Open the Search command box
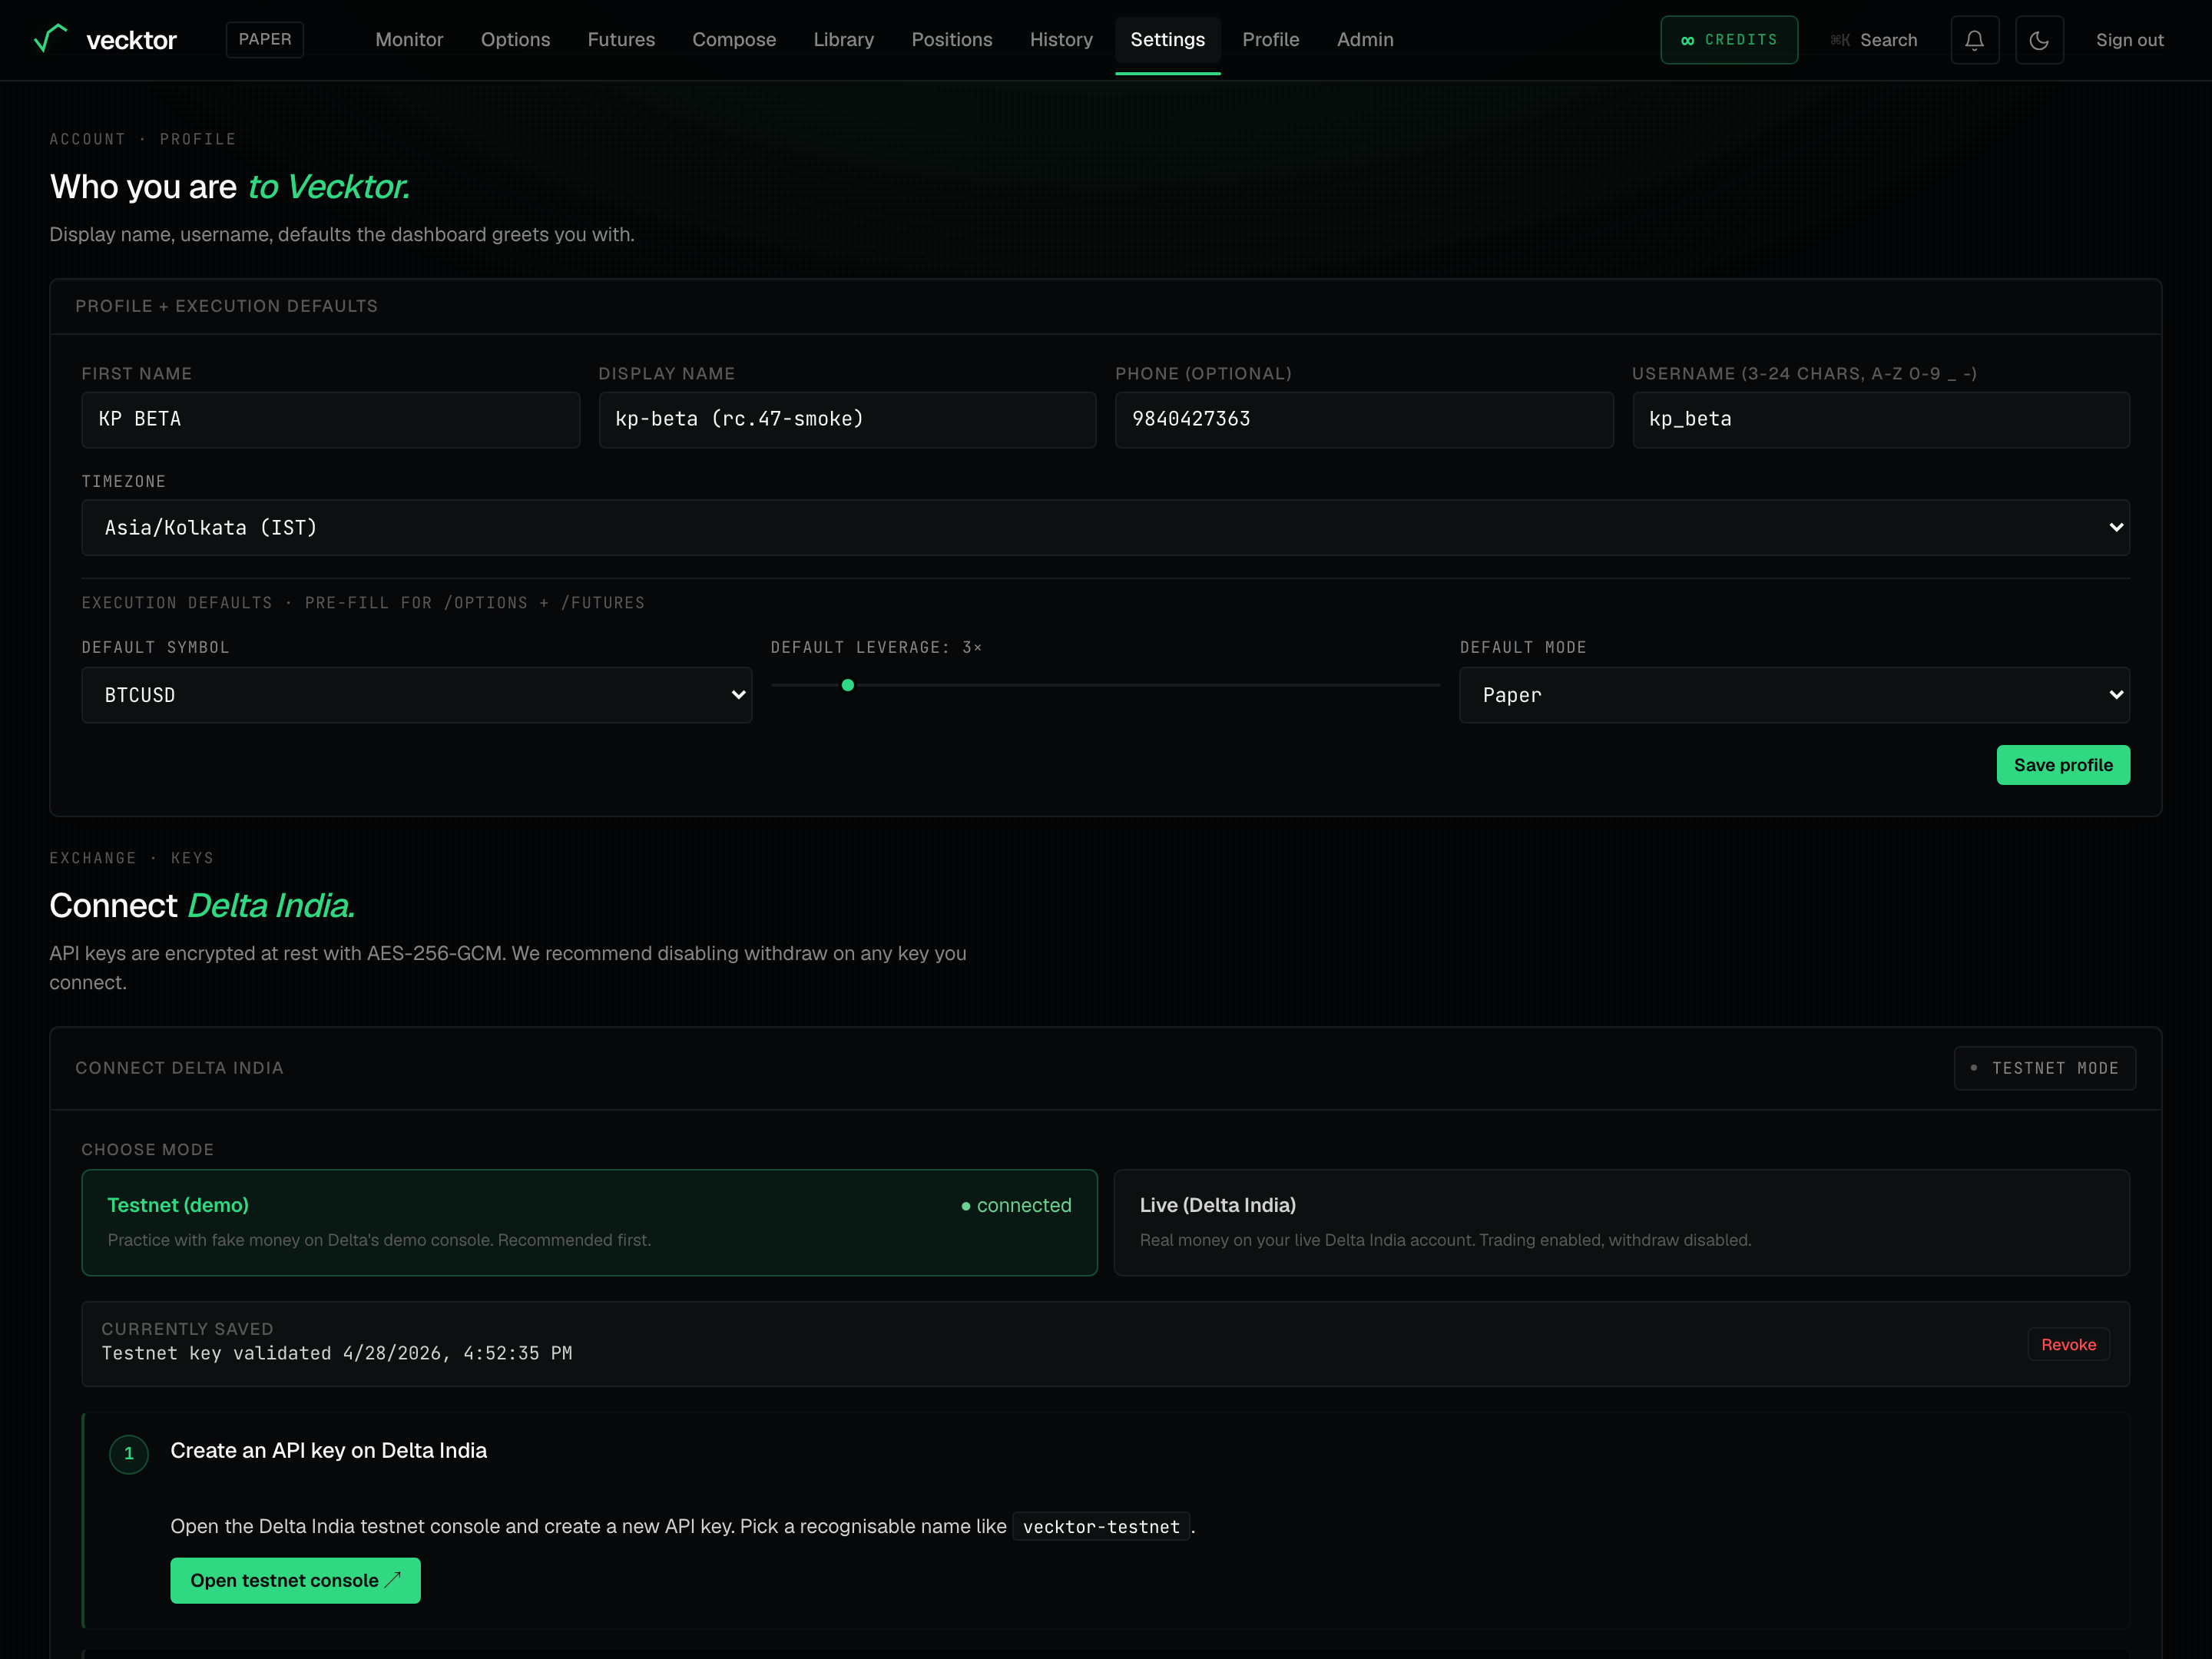 pyautogui.click(x=1874, y=40)
